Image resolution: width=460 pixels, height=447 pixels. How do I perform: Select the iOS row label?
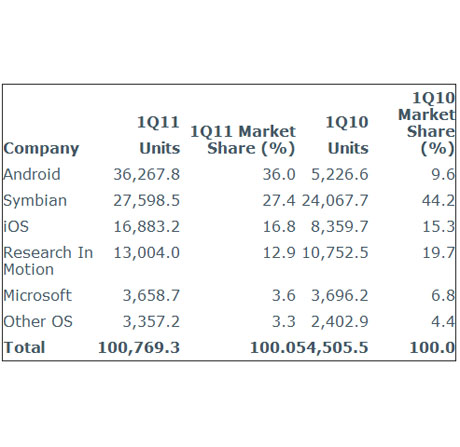16,227
